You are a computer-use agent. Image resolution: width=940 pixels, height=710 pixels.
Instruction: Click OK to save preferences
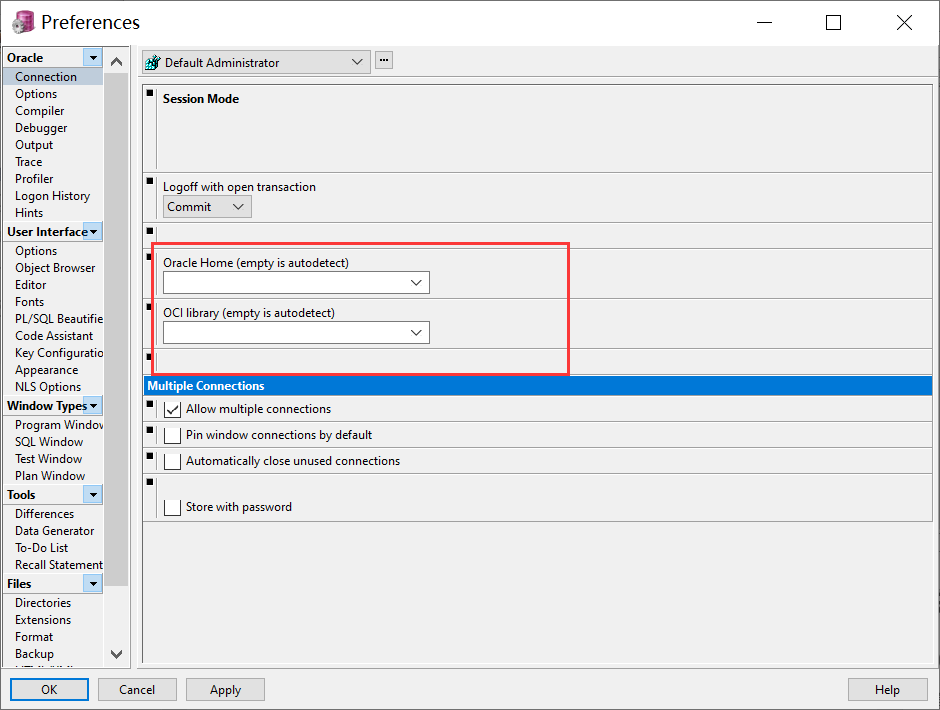(x=49, y=690)
